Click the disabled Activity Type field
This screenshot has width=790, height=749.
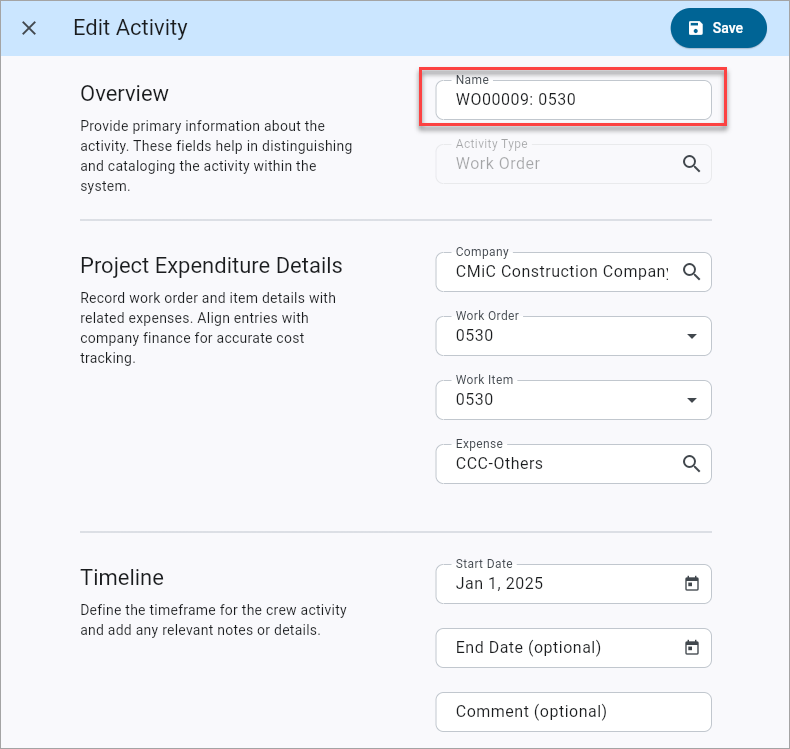pyautogui.click(x=573, y=164)
